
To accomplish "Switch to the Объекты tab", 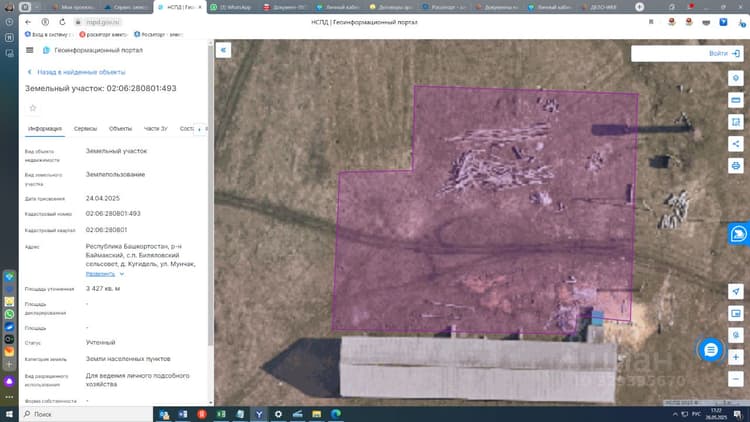I will (120, 129).
